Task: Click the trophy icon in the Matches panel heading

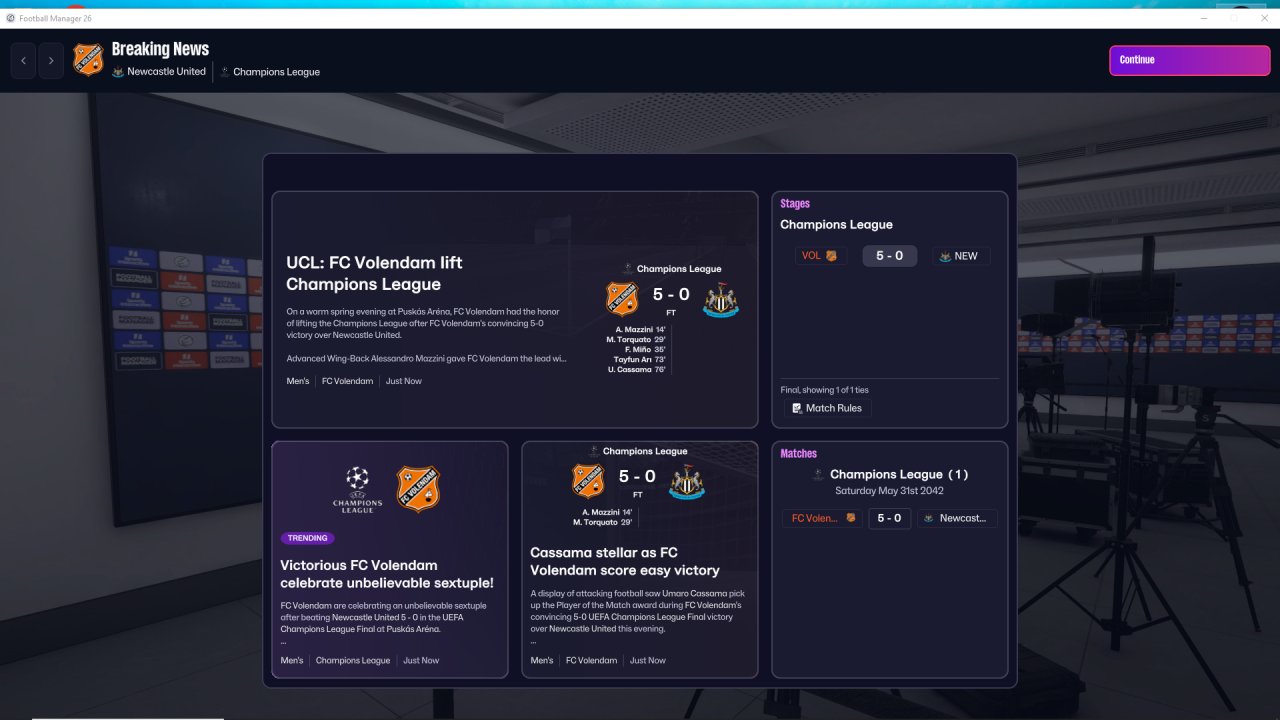Action: point(818,474)
